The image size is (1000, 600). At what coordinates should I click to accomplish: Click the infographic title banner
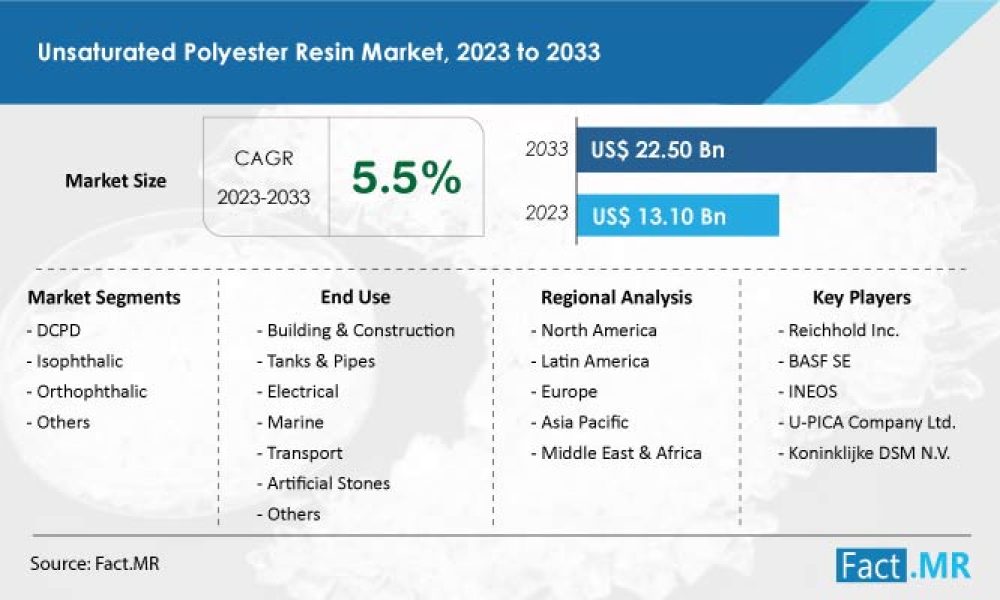(318, 50)
